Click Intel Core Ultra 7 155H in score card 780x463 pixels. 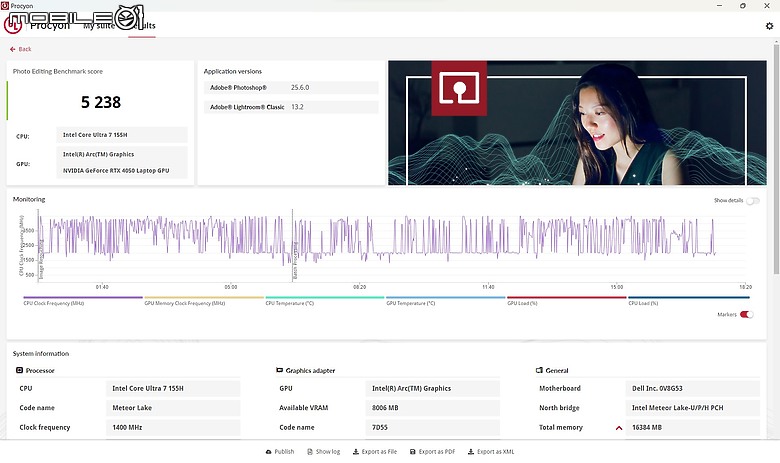95,135
